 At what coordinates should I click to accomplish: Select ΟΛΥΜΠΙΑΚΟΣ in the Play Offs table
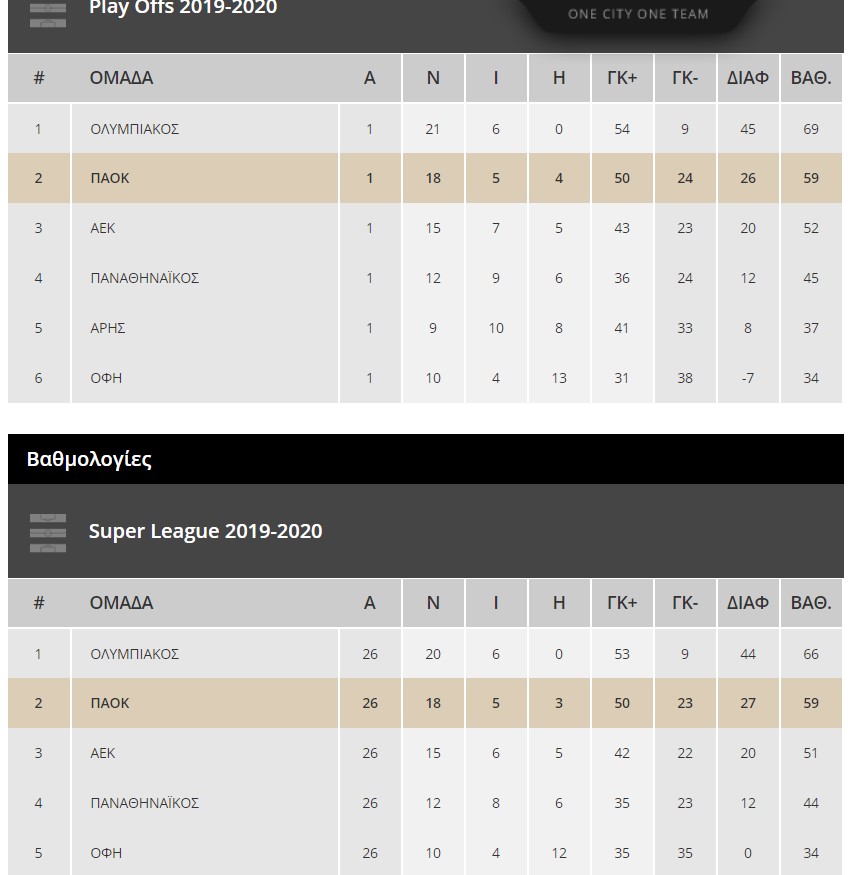click(134, 129)
